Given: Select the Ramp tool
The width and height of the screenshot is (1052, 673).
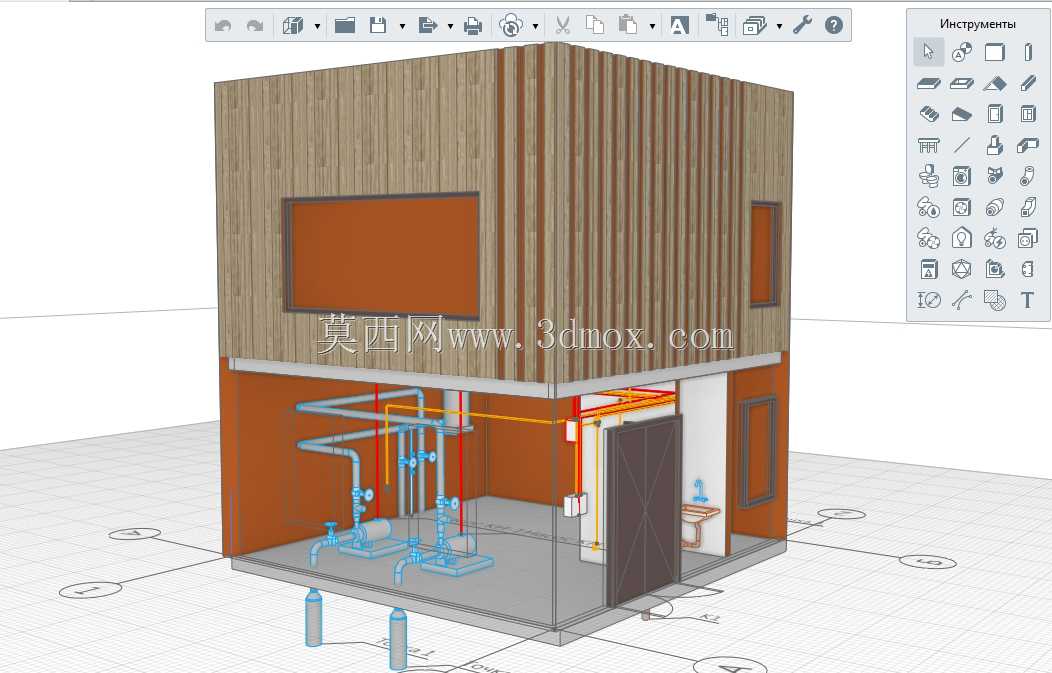Looking at the screenshot, I should (x=962, y=114).
